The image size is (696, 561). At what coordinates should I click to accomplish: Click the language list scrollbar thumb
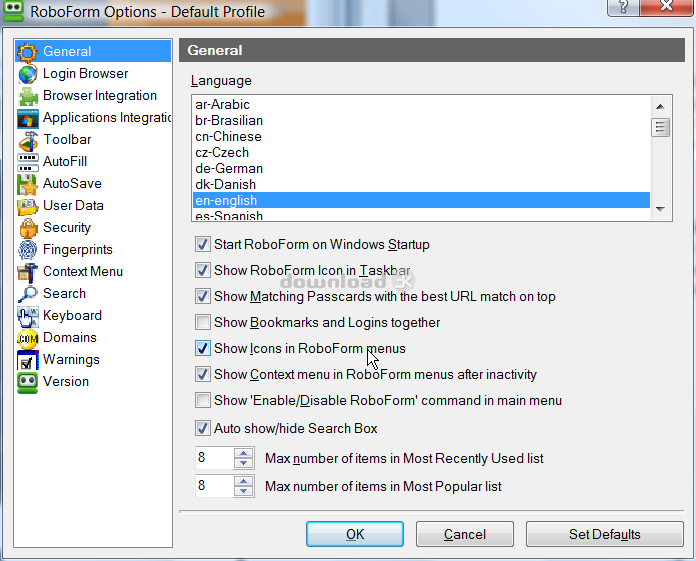(x=660, y=128)
